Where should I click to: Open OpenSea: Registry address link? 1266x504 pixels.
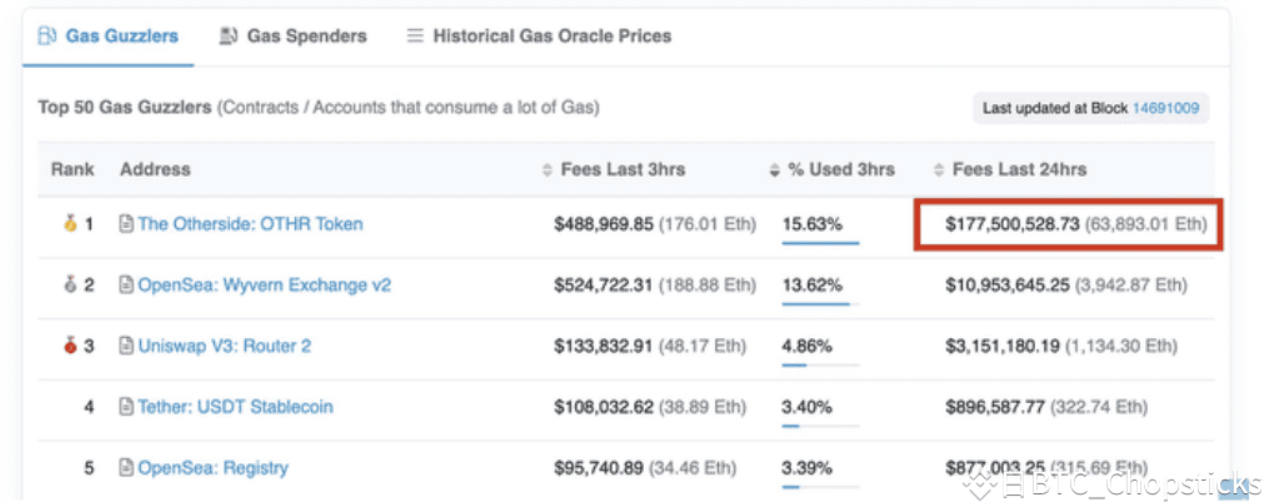point(213,468)
